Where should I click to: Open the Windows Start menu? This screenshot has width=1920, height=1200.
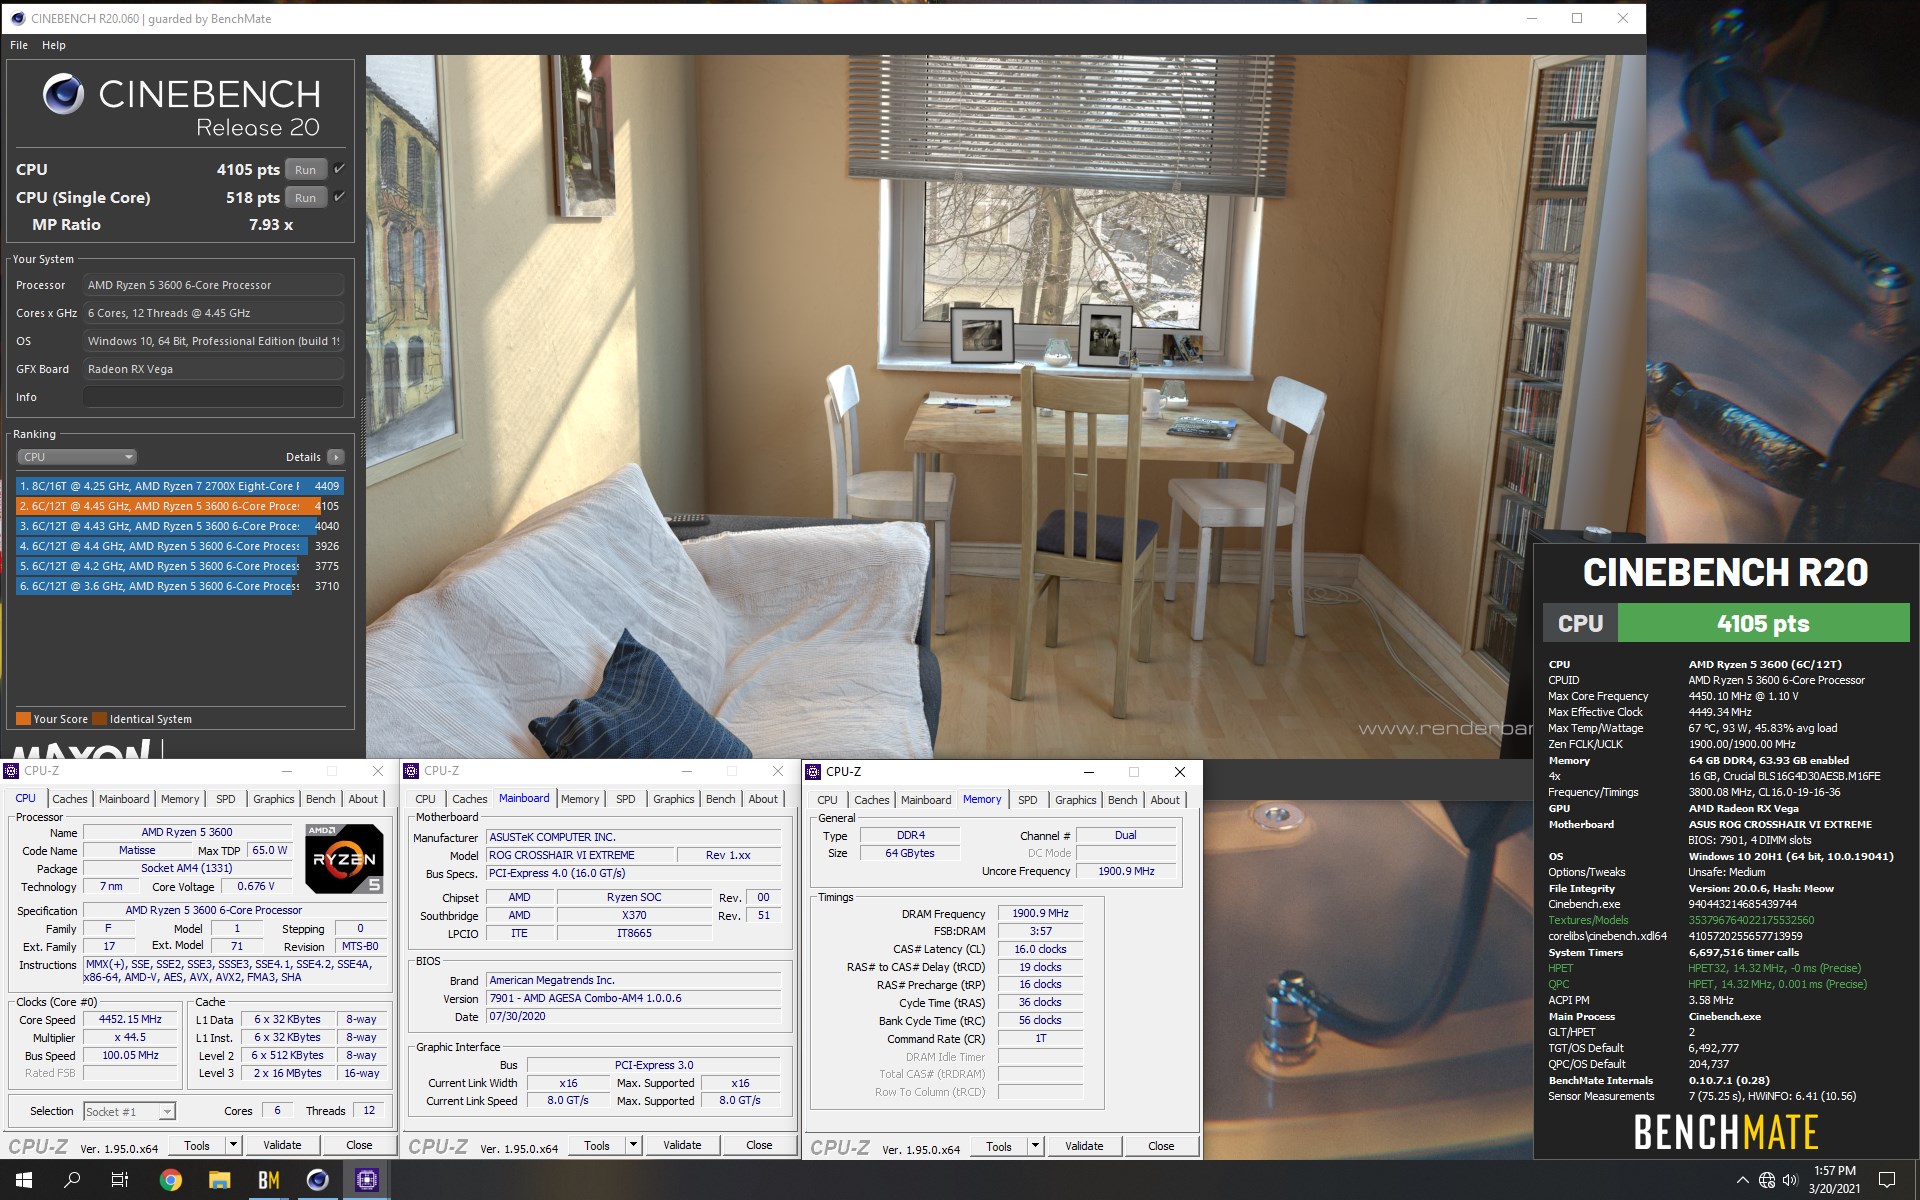coord(24,1180)
